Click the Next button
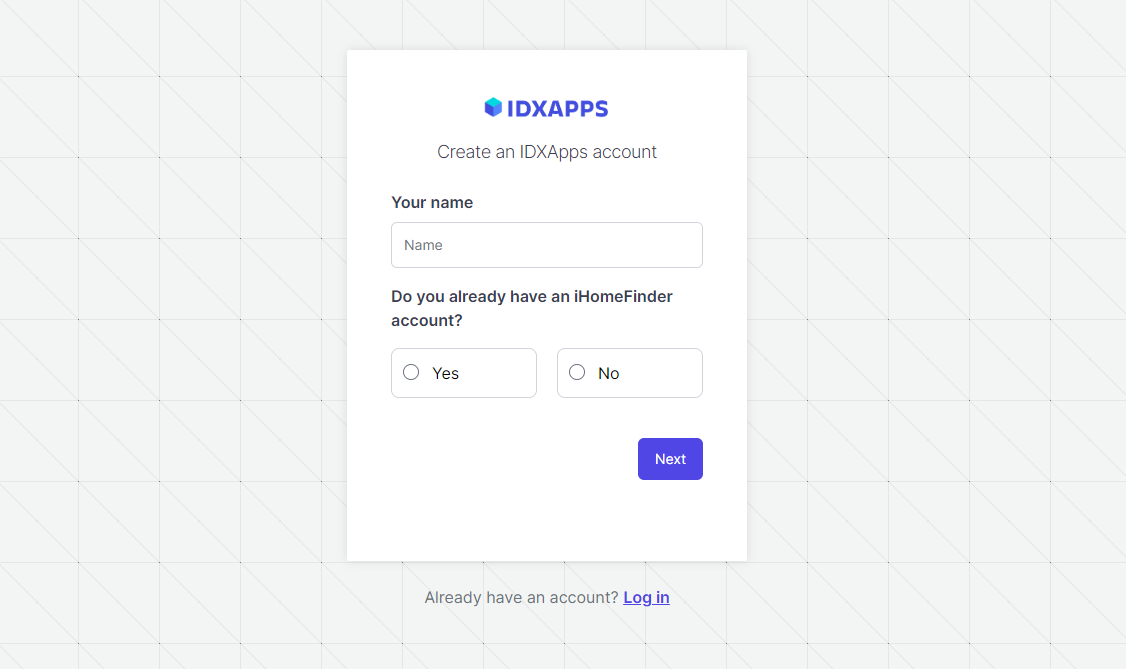 tap(670, 458)
